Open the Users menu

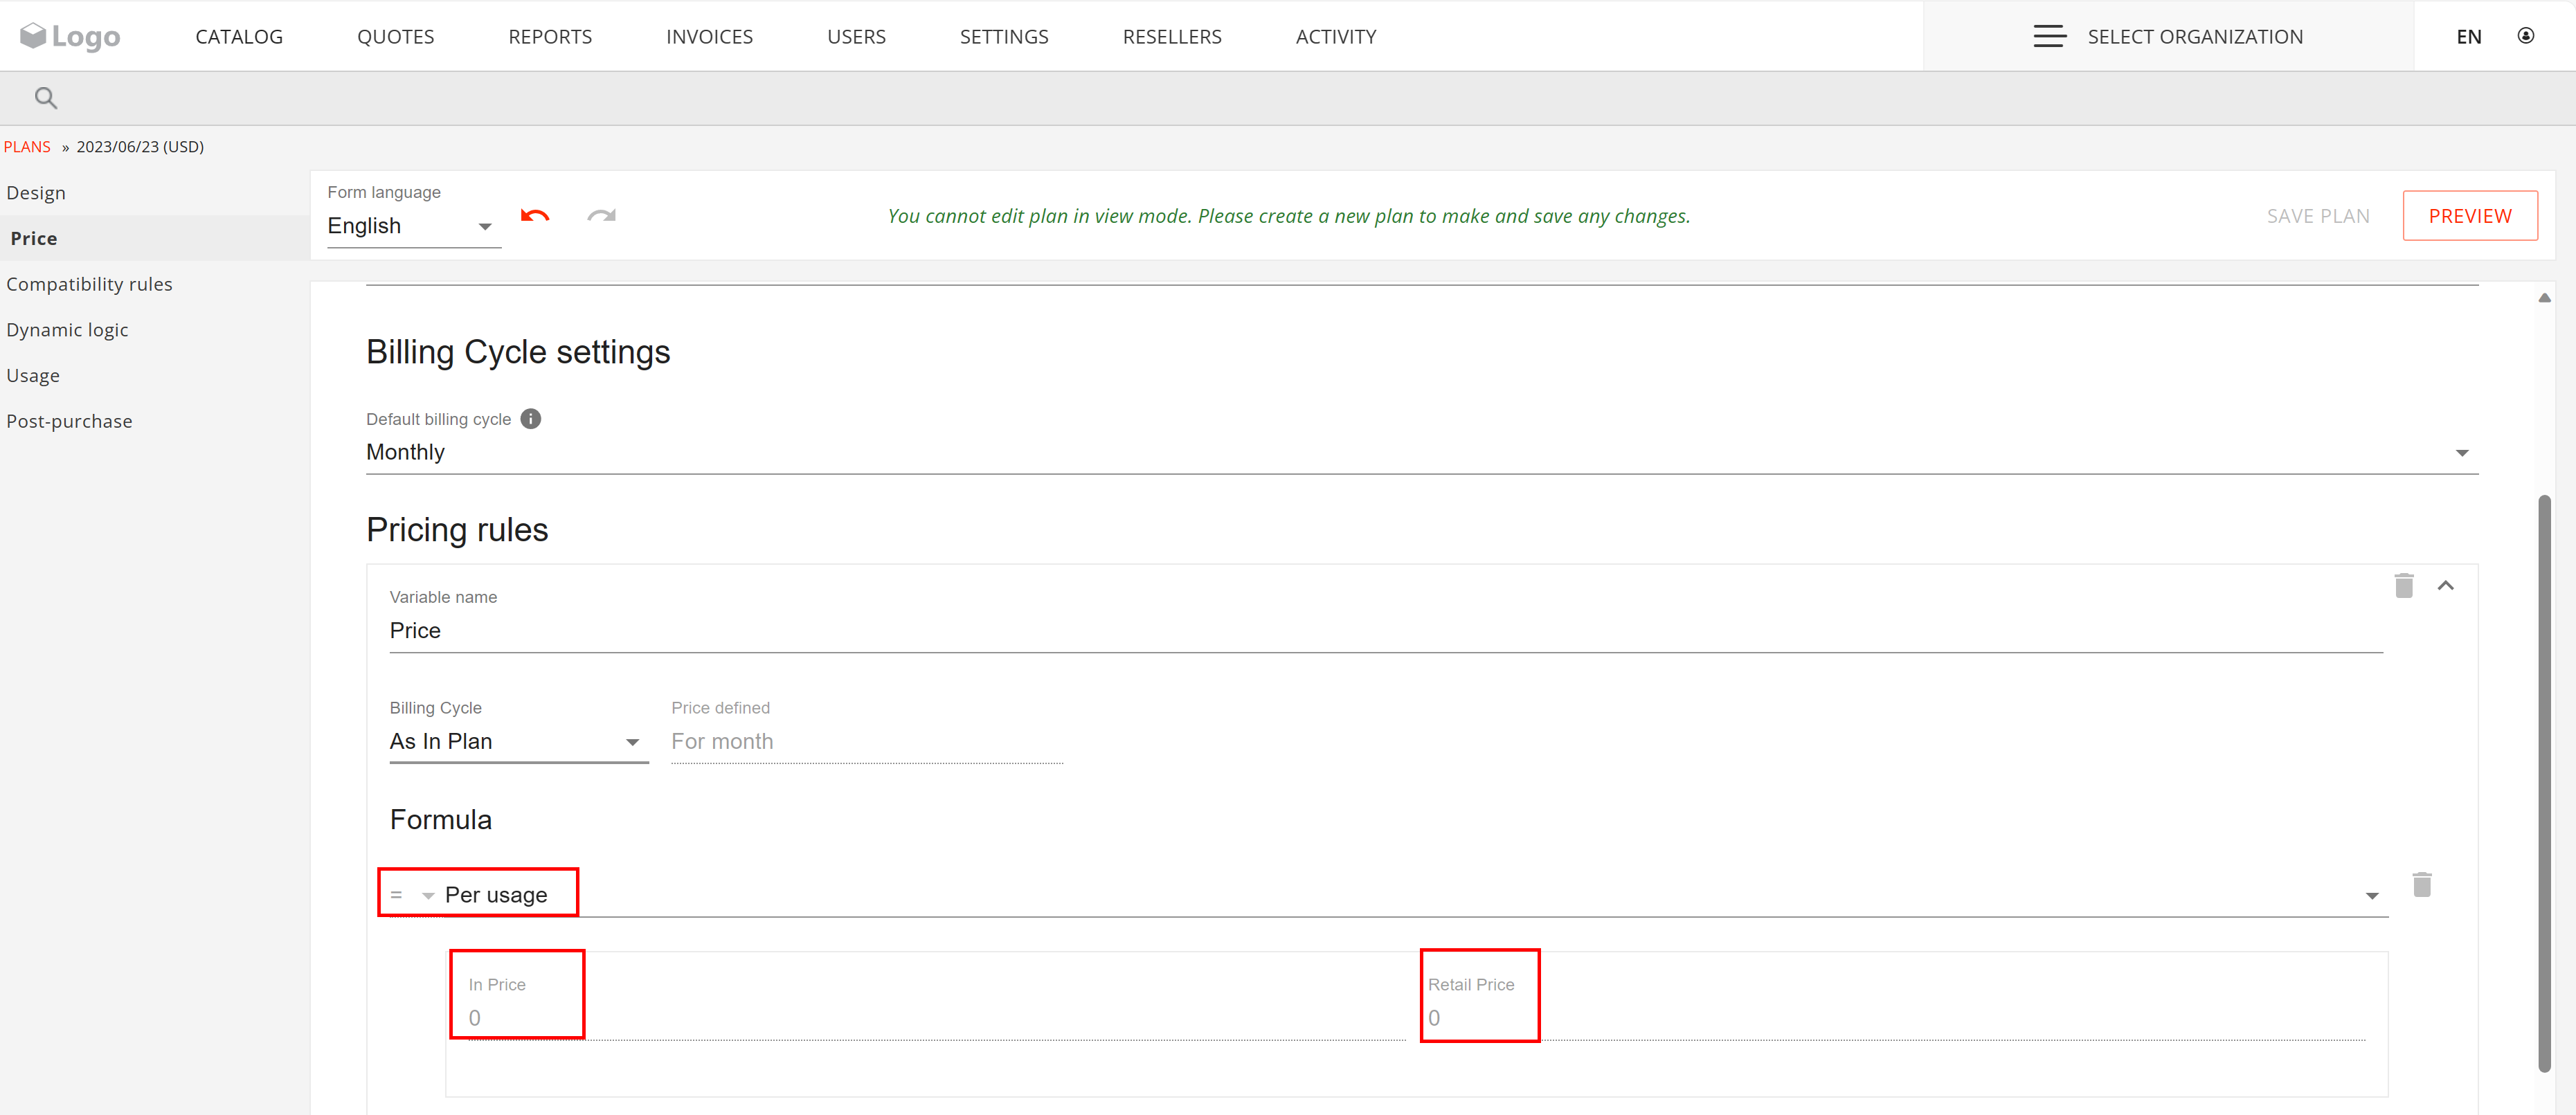[x=856, y=36]
